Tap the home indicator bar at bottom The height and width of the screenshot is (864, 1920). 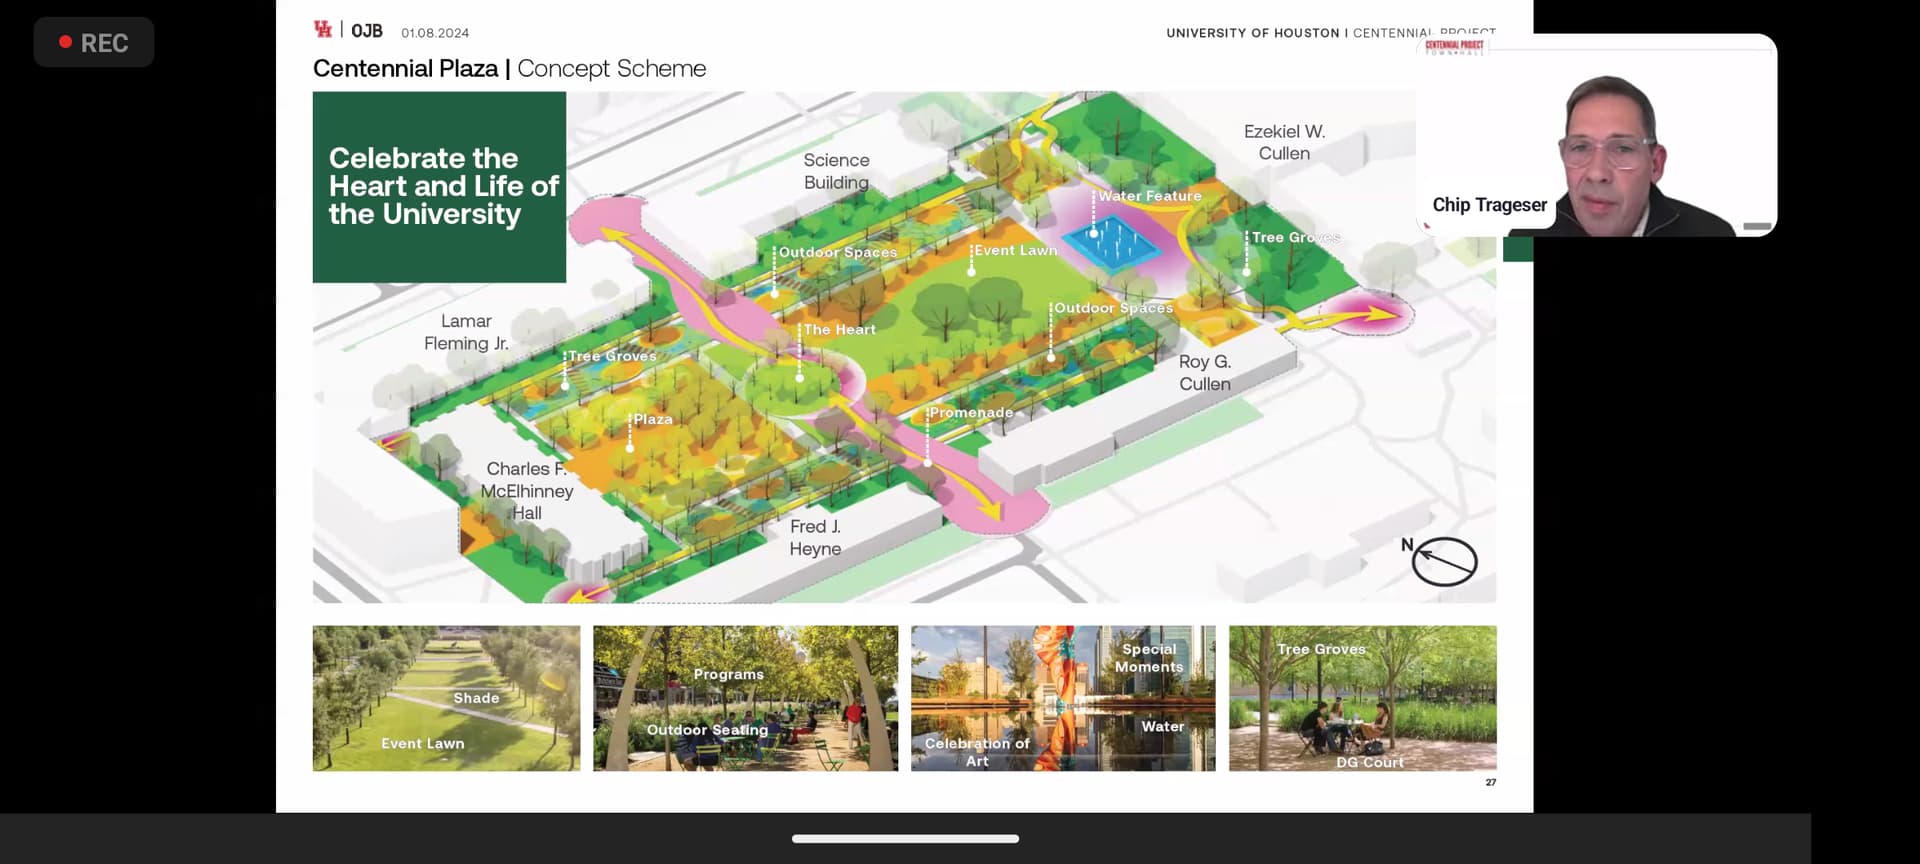(905, 838)
